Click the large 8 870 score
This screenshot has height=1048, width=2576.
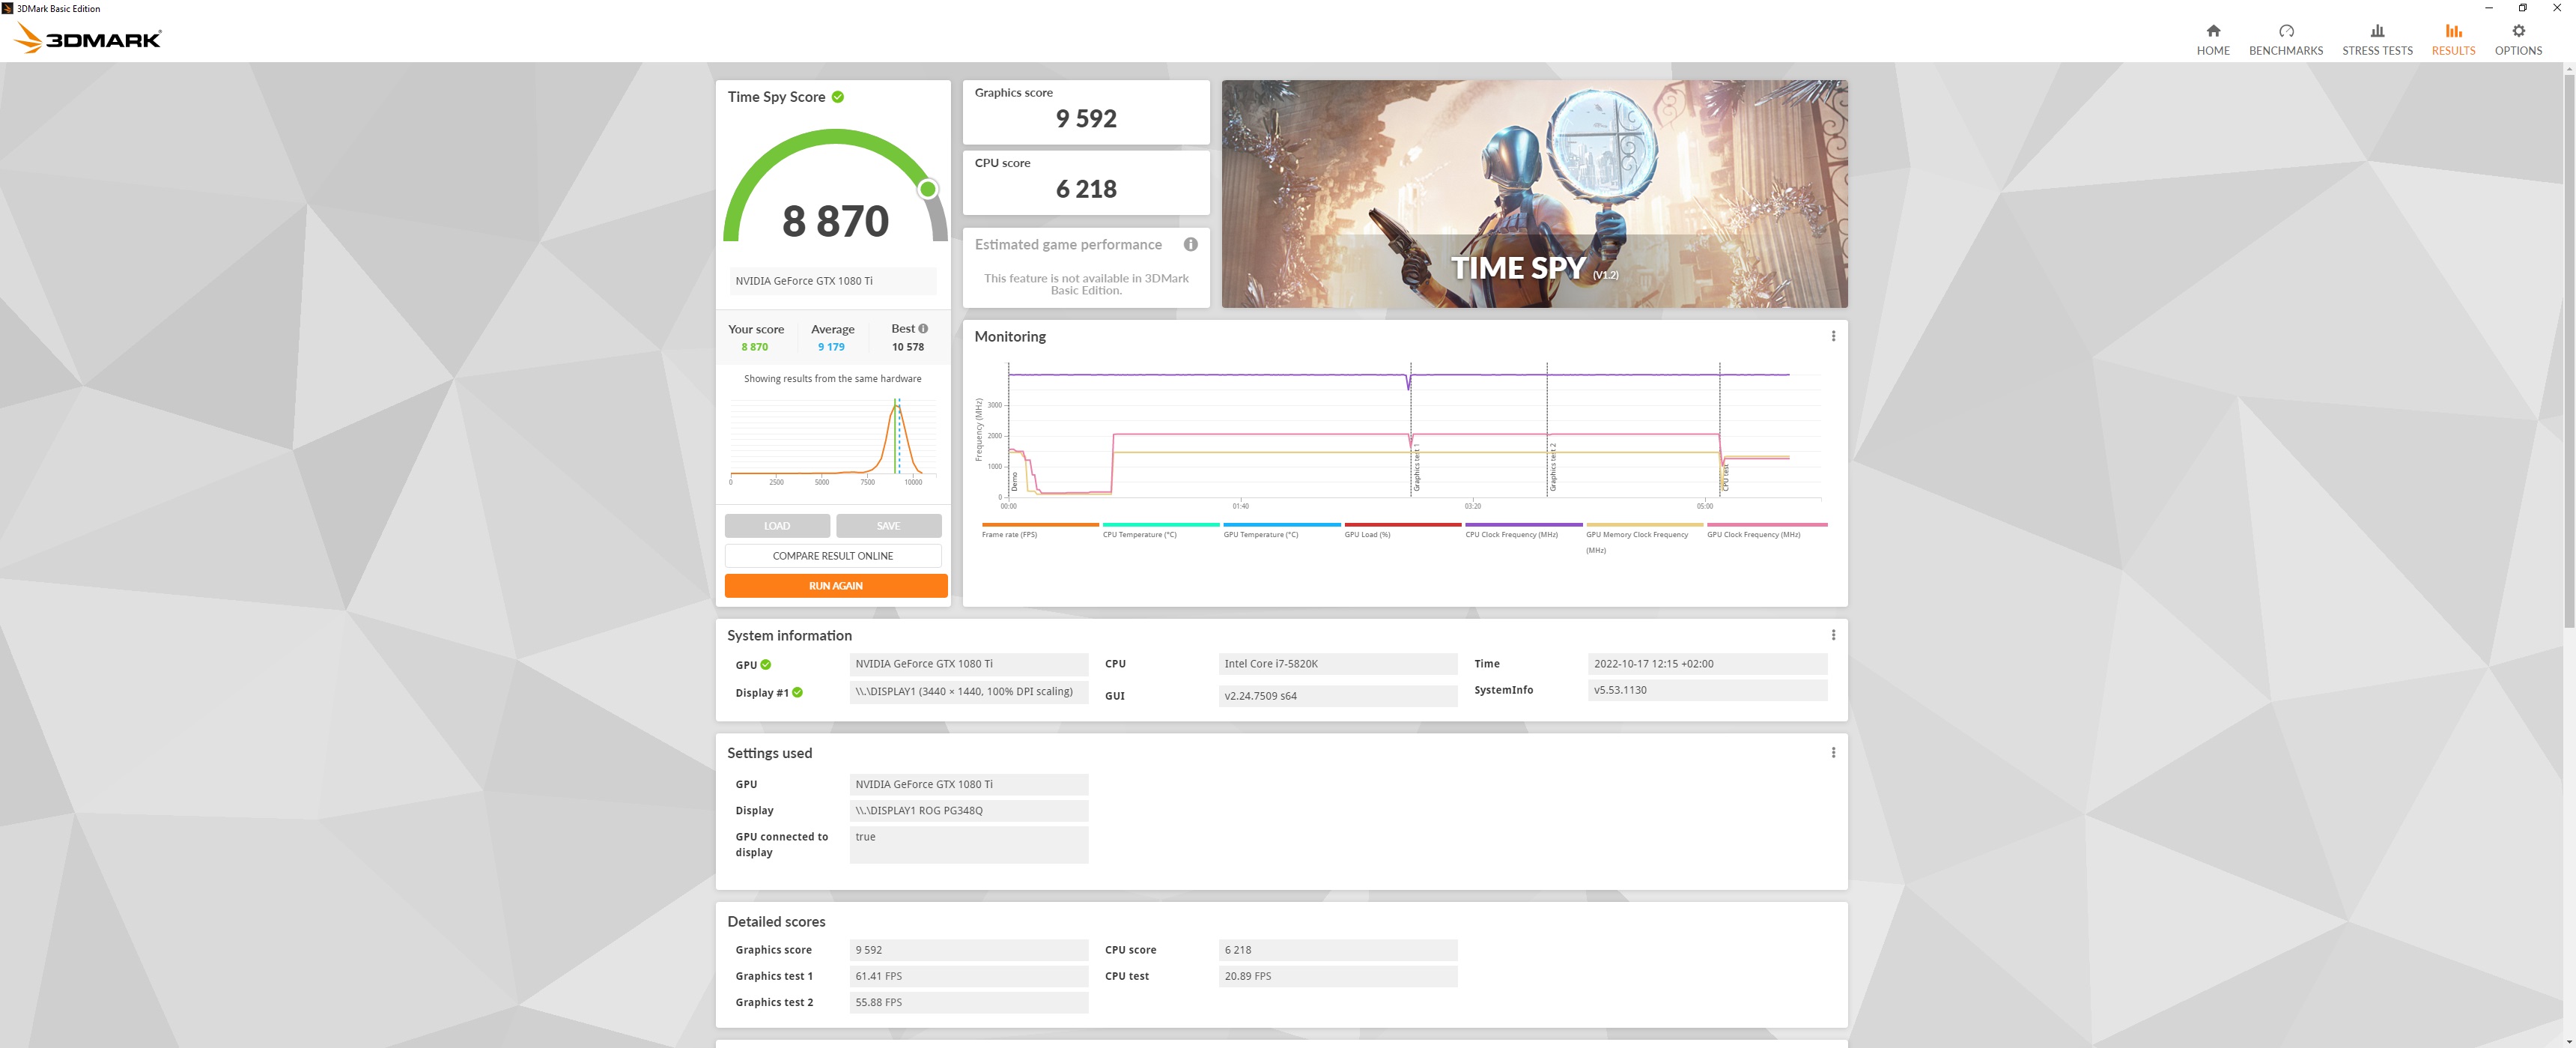835,221
